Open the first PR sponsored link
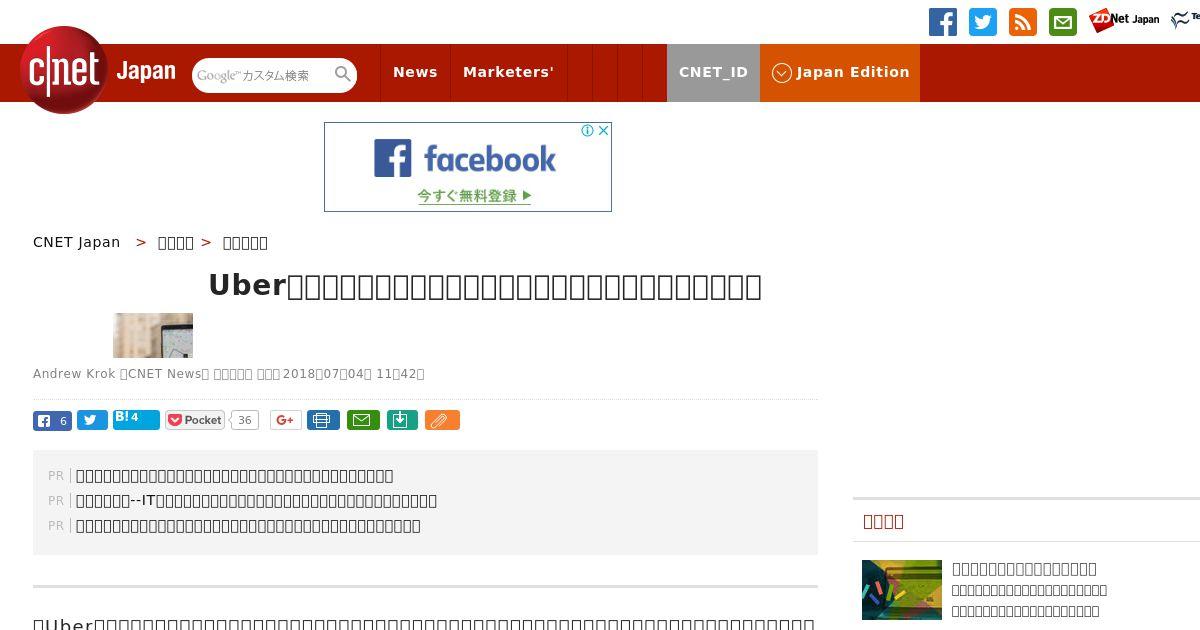Screen dimensions: 1200x630 pyautogui.click(x=234, y=476)
